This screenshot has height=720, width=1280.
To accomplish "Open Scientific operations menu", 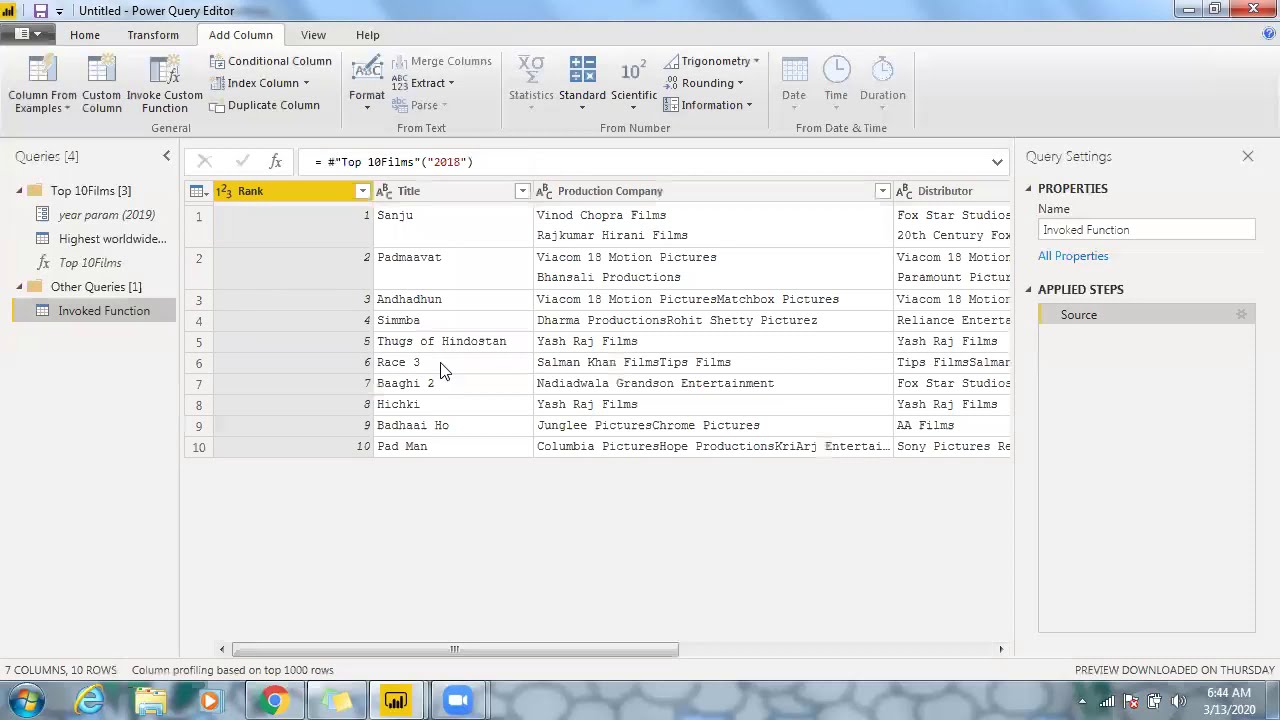I will (634, 84).
